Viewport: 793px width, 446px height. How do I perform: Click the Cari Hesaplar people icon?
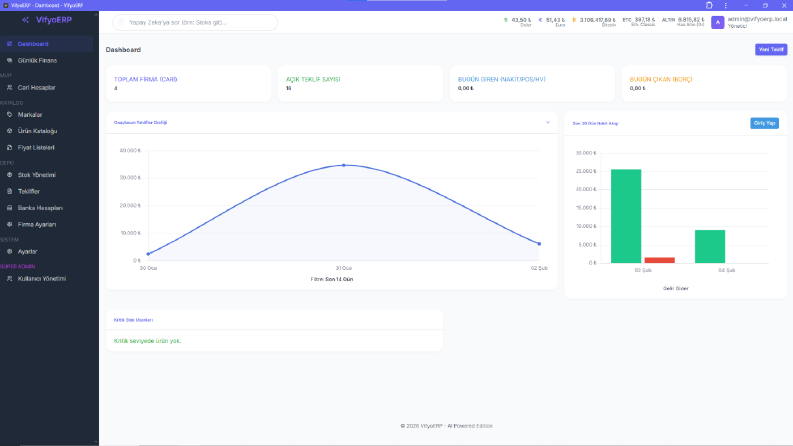point(10,87)
